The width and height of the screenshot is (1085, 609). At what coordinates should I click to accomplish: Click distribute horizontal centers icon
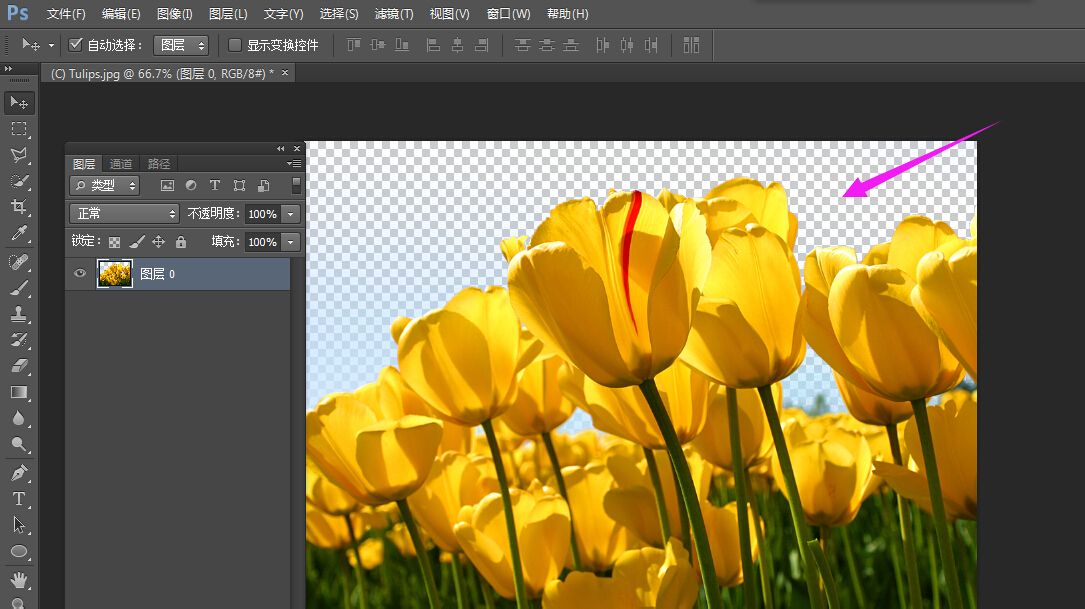pyautogui.click(x=627, y=45)
